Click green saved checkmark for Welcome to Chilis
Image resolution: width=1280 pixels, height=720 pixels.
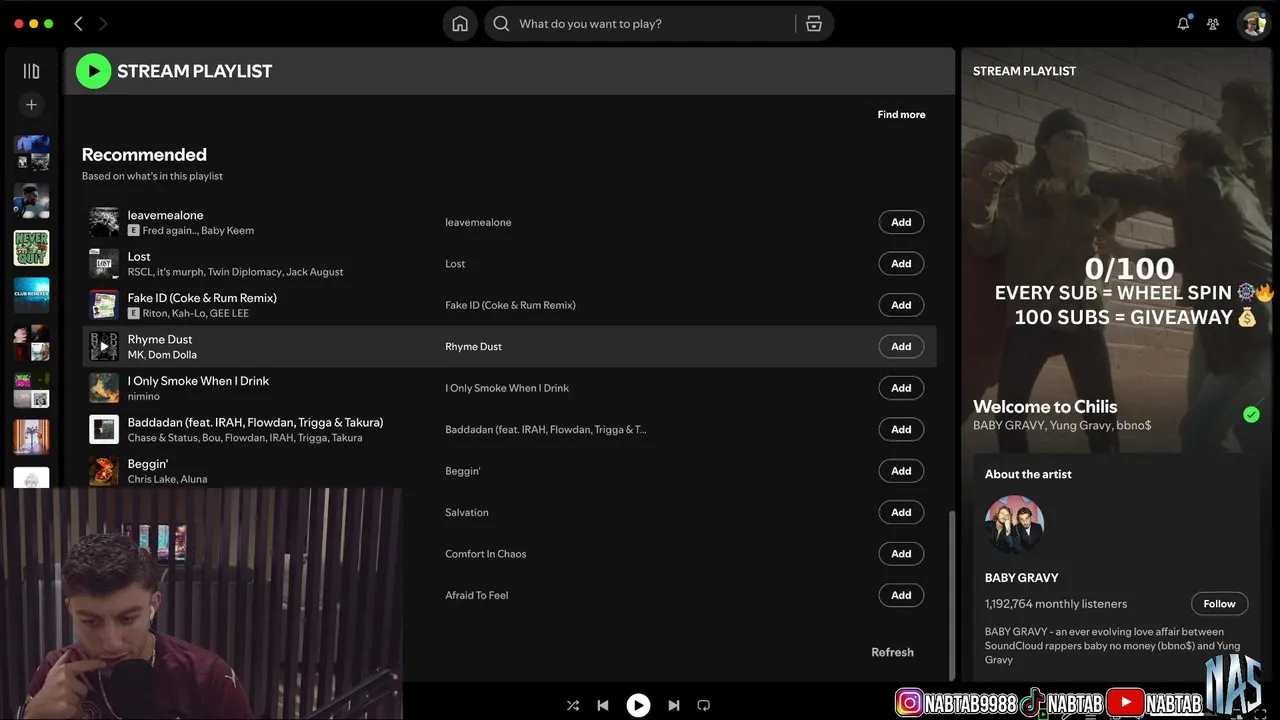click(x=1251, y=414)
